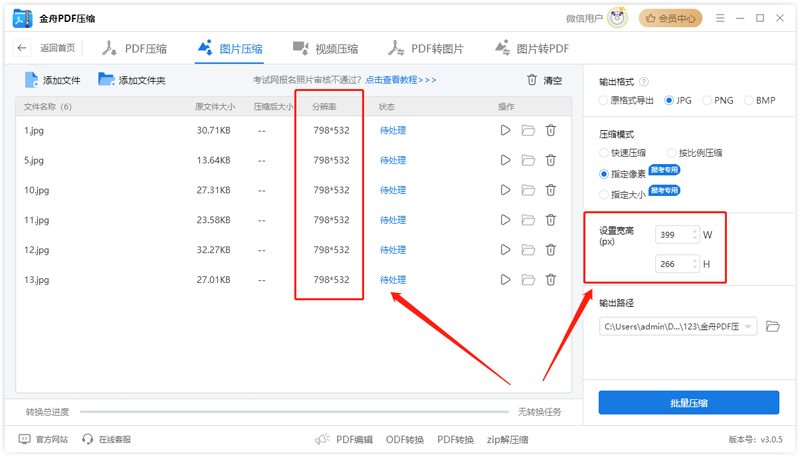The height and width of the screenshot is (457, 800).
Task: Adjust the width stepper arrows
Action: pos(694,235)
